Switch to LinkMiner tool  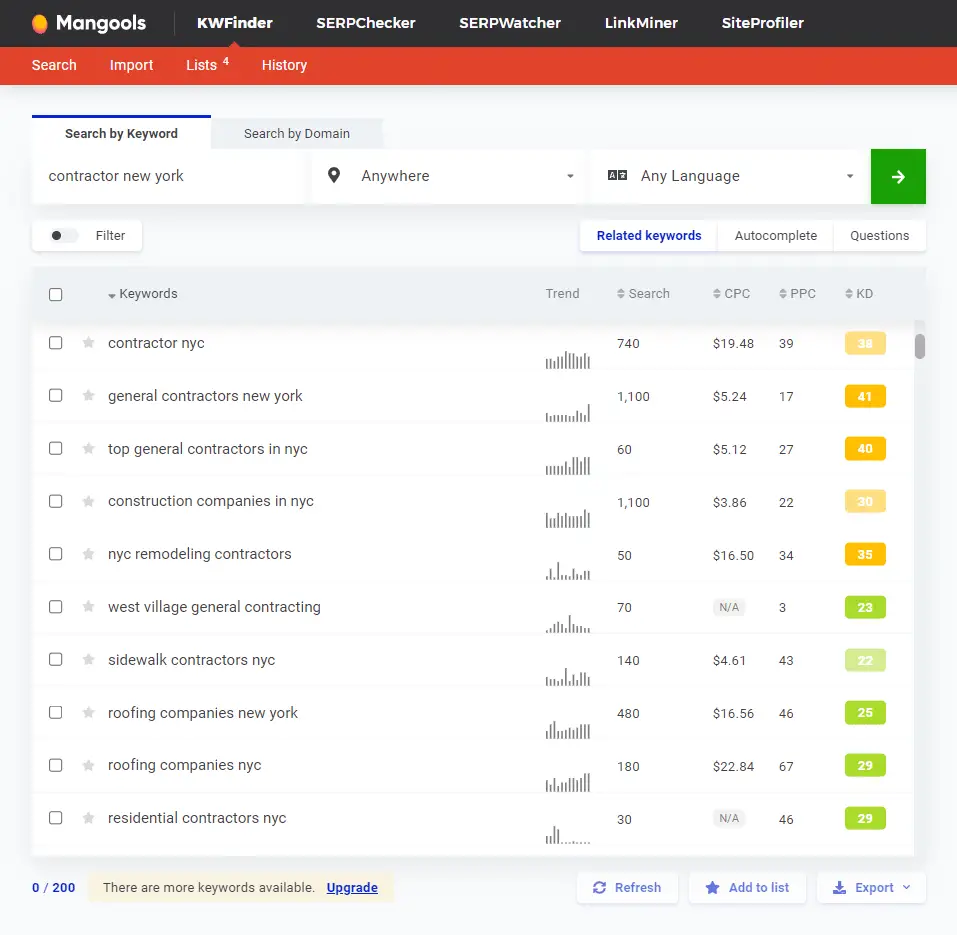(x=641, y=23)
